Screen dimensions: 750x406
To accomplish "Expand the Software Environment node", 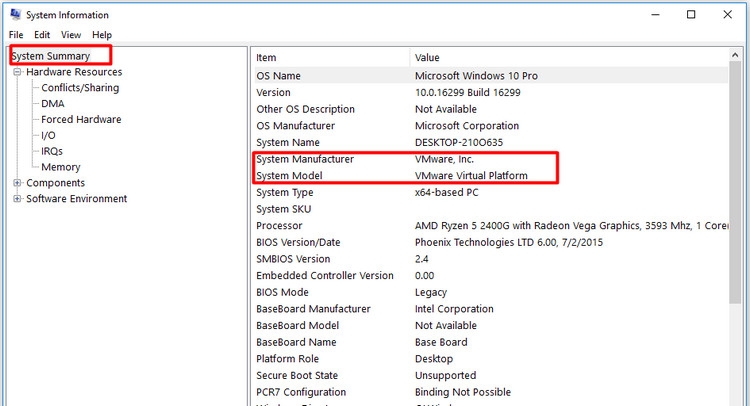I will click(x=17, y=199).
